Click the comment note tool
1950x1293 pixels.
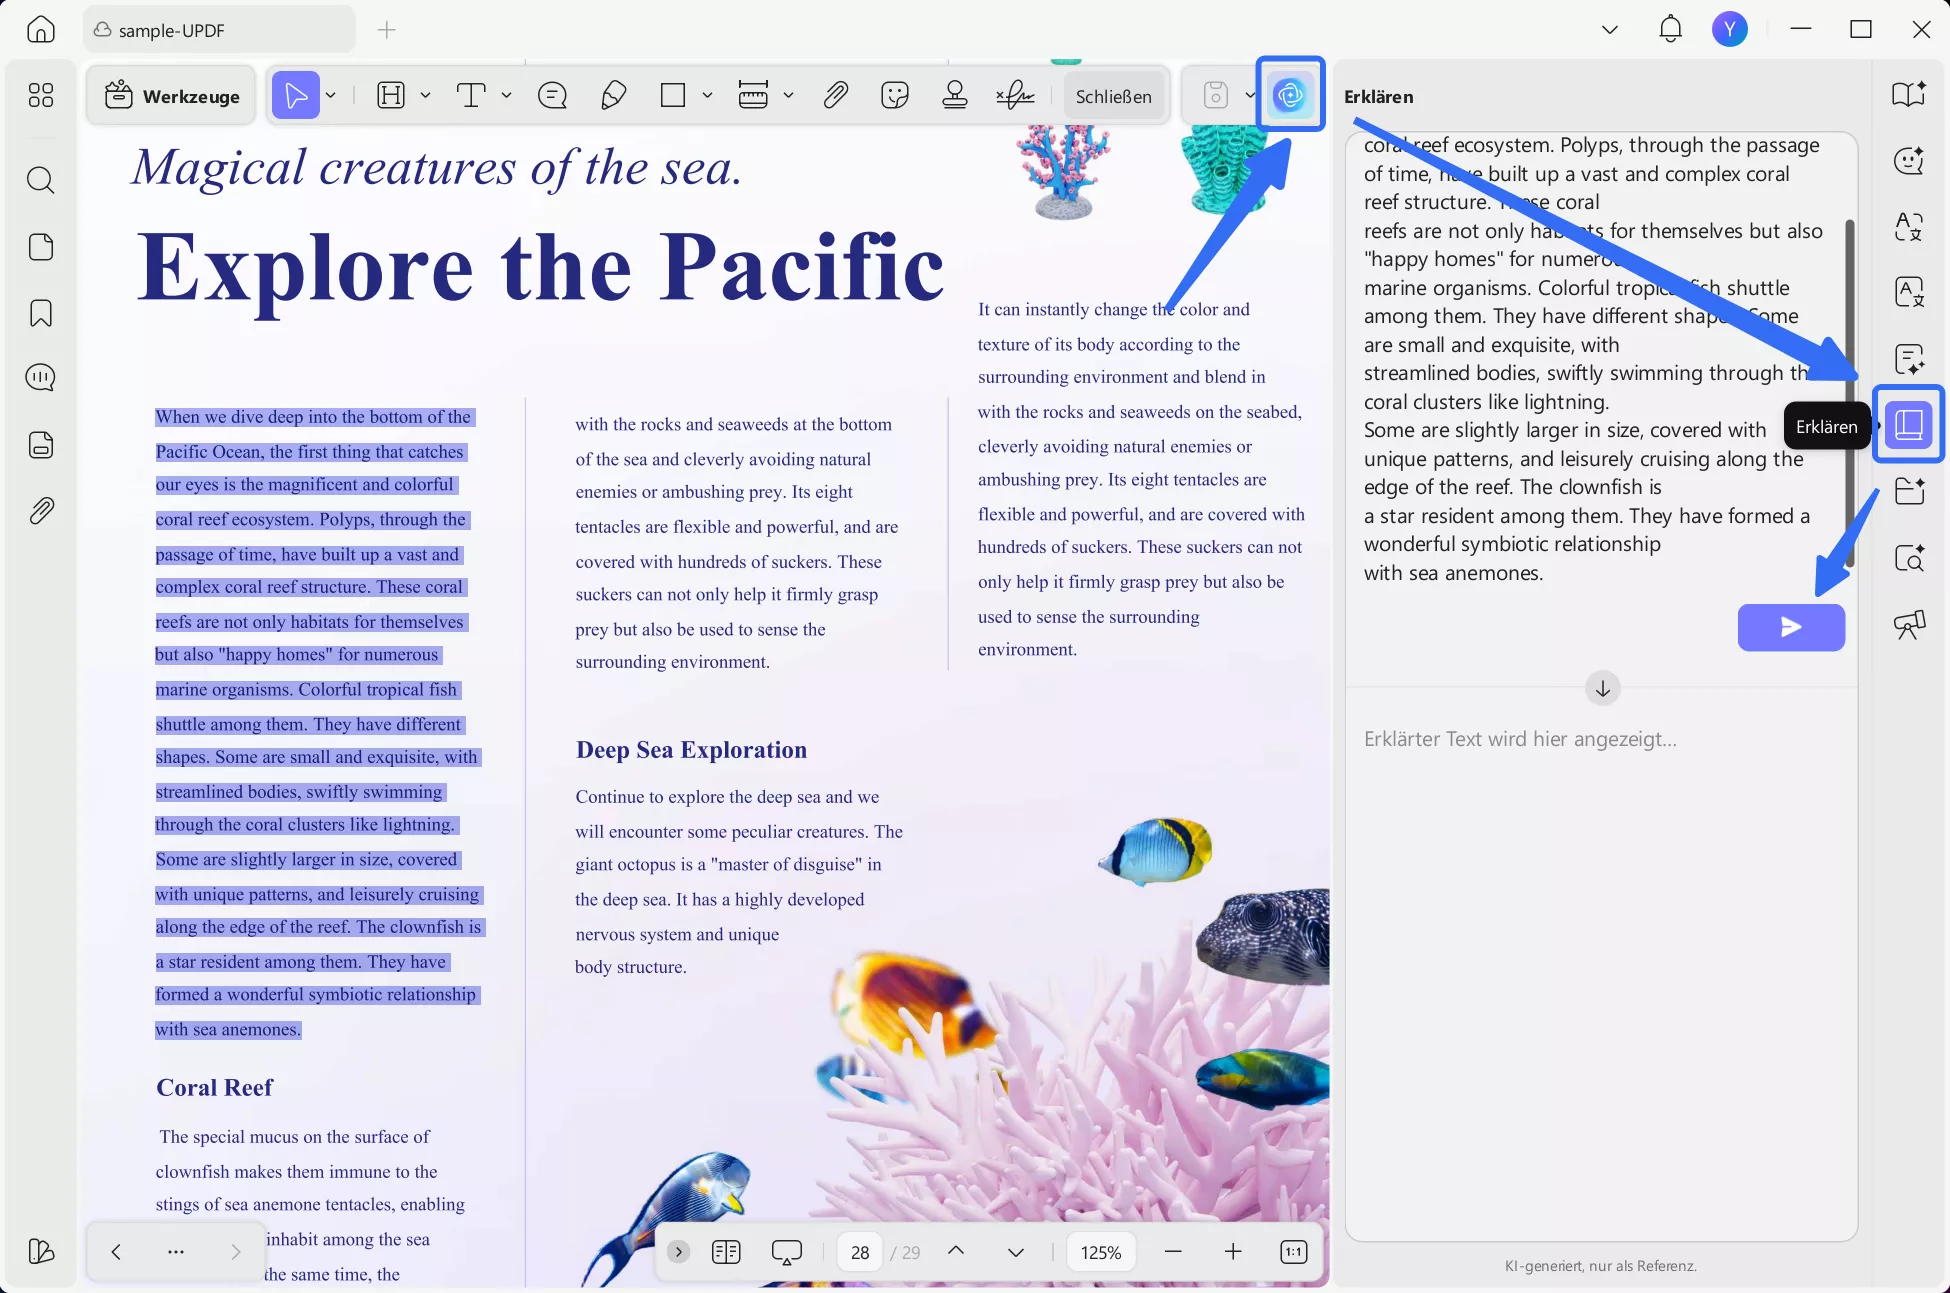point(552,95)
